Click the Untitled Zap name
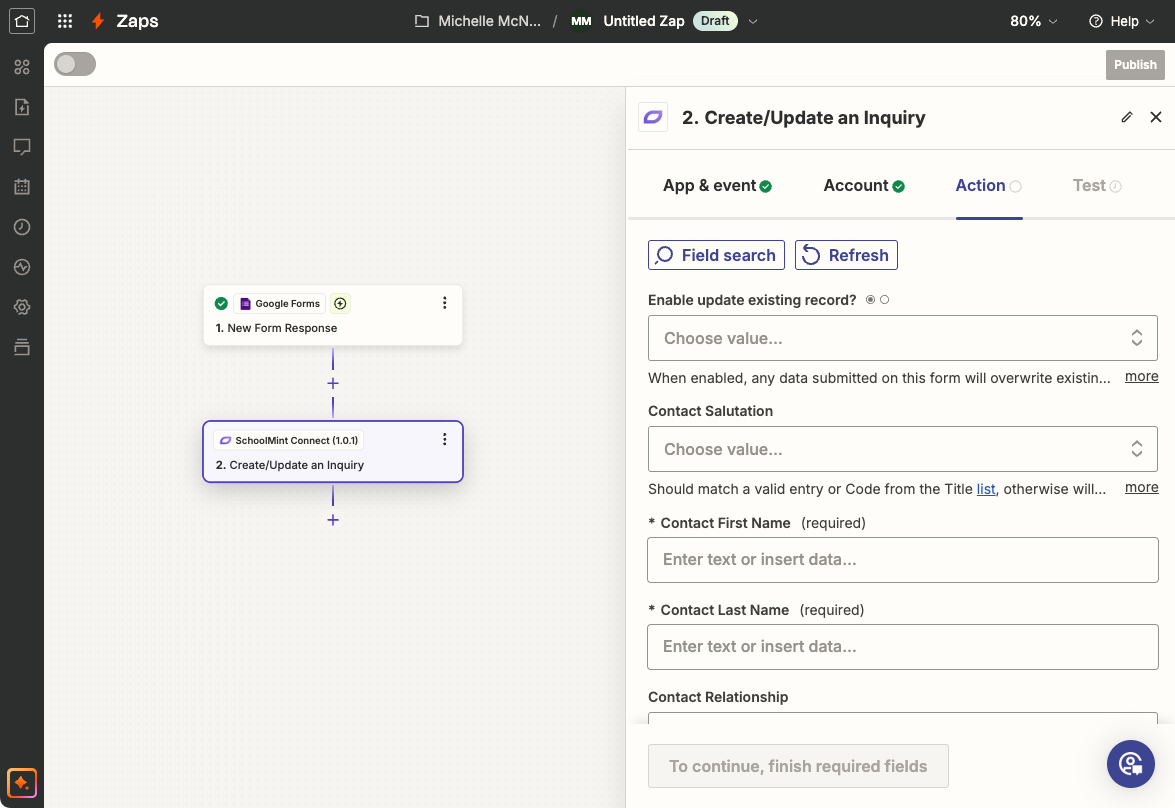Viewport: 1175px width, 808px height. pos(644,21)
